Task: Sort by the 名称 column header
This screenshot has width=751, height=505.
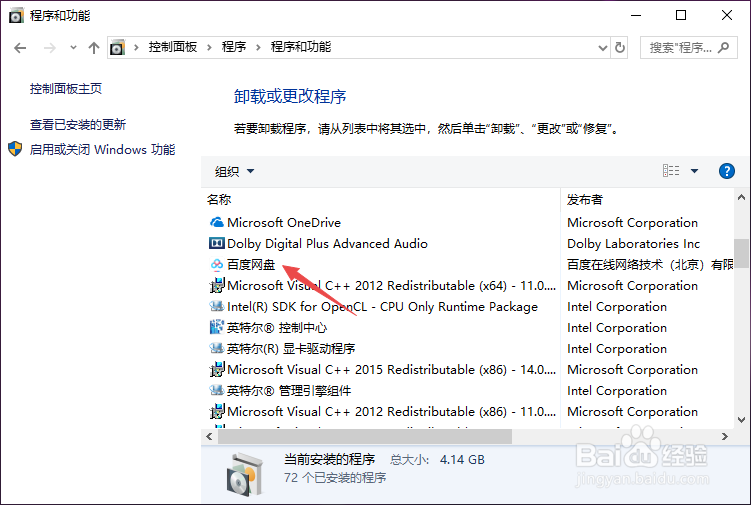Action: pyautogui.click(x=219, y=199)
